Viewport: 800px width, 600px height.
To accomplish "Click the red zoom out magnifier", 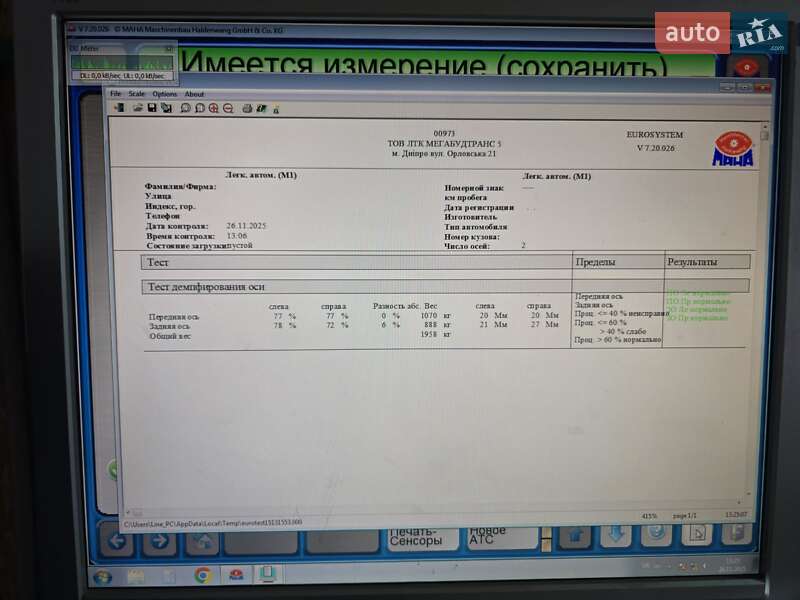I will coord(228,108).
